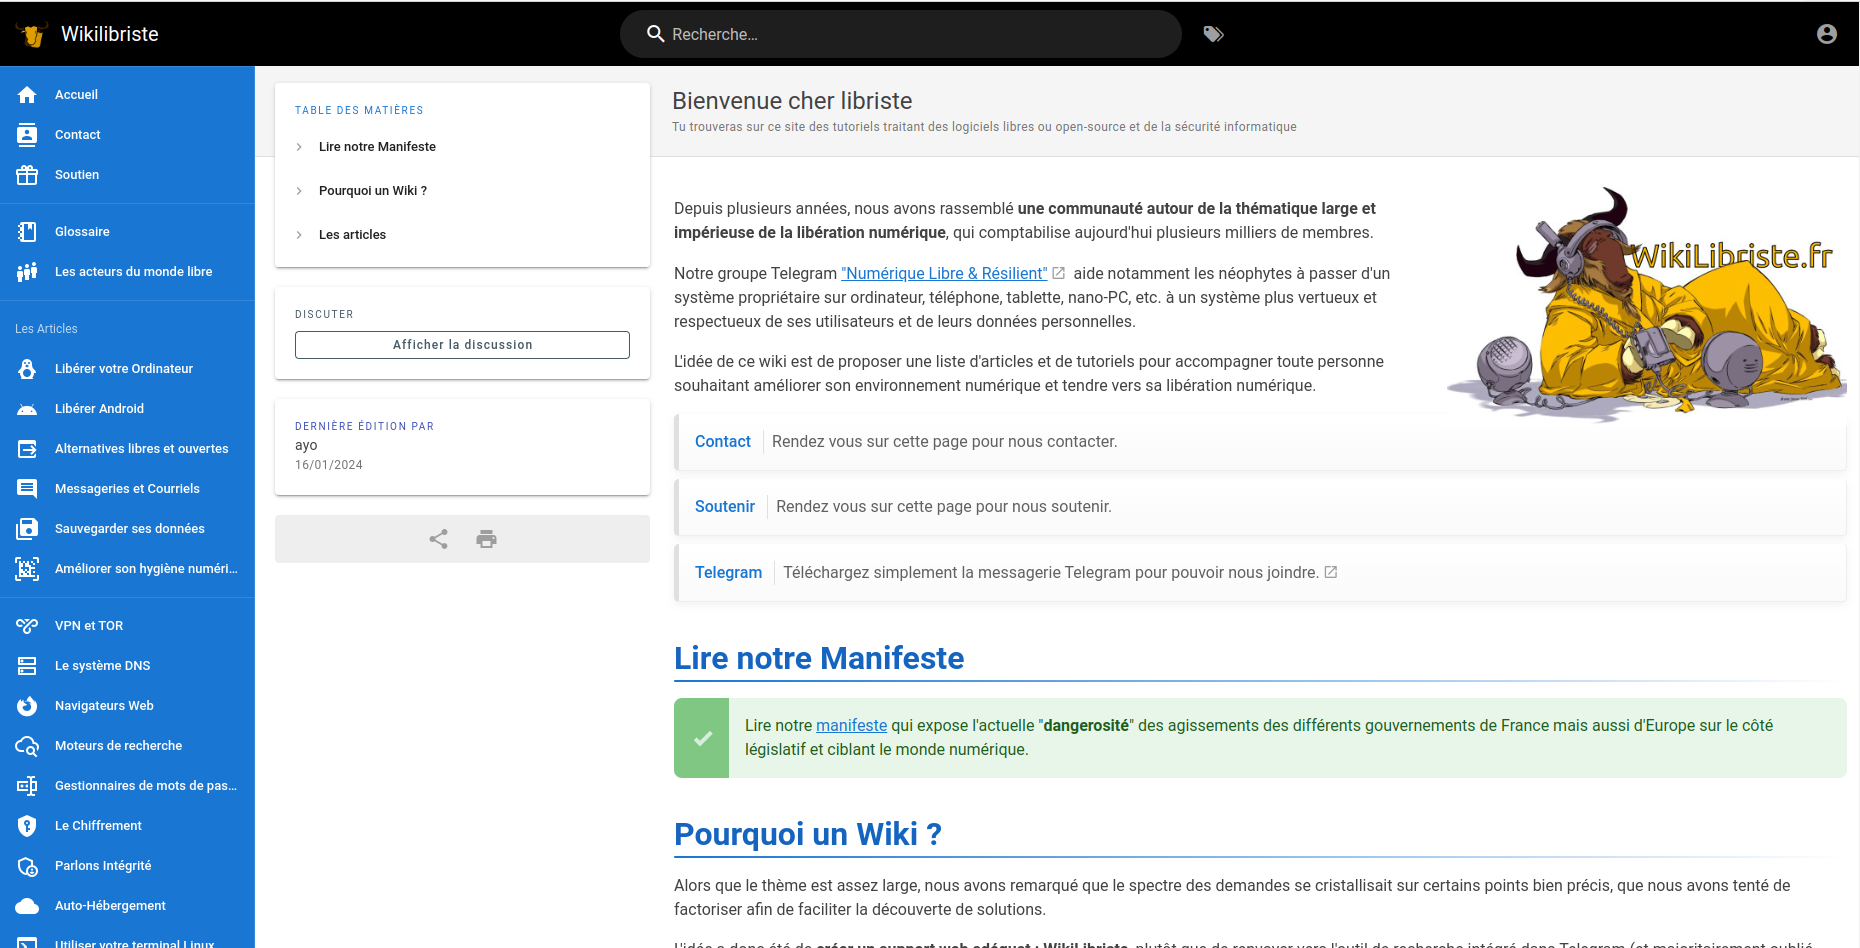Open Glossaire from the sidebar
This screenshot has width=1860, height=948.
click(x=82, y=232)
